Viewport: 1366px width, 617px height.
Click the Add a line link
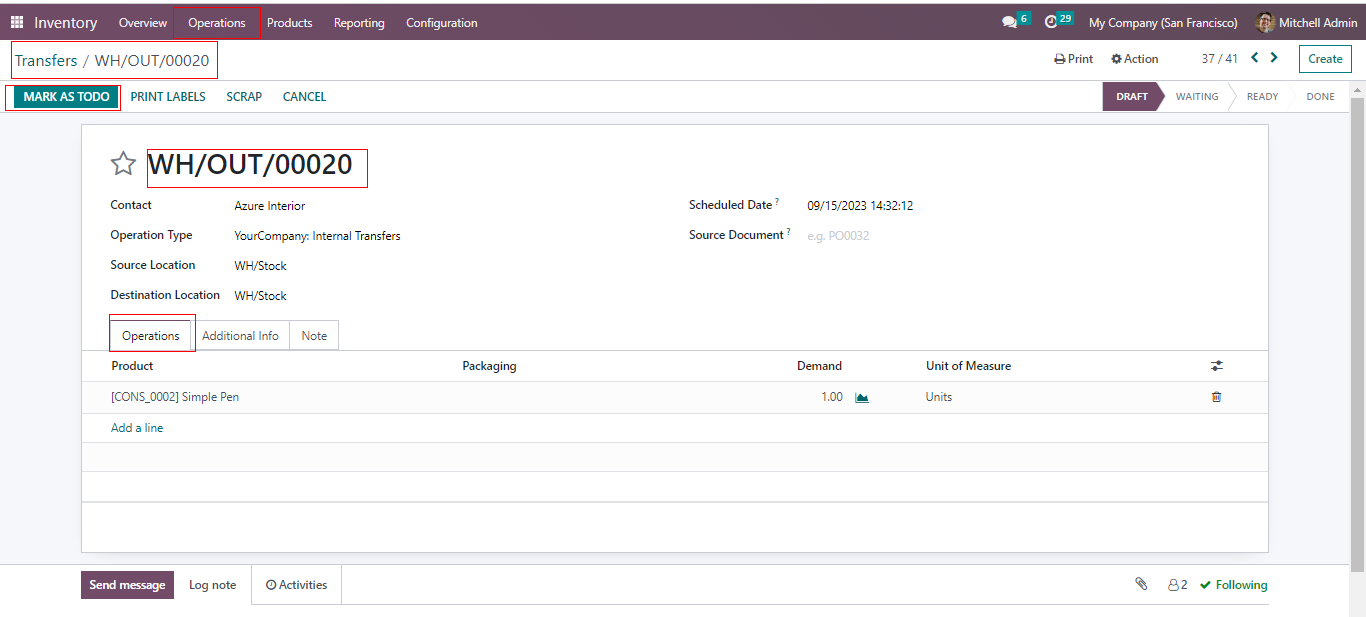coord(137,428)
